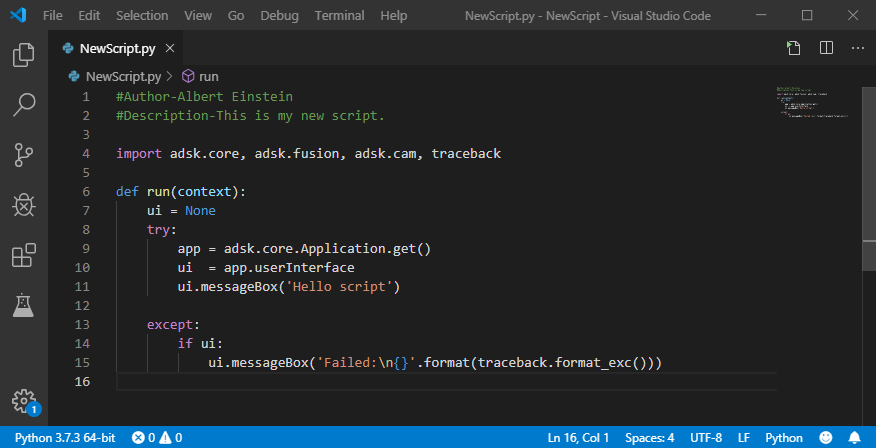Change end of line sequence LF
876x448 pixels.
tap(744, 438)
